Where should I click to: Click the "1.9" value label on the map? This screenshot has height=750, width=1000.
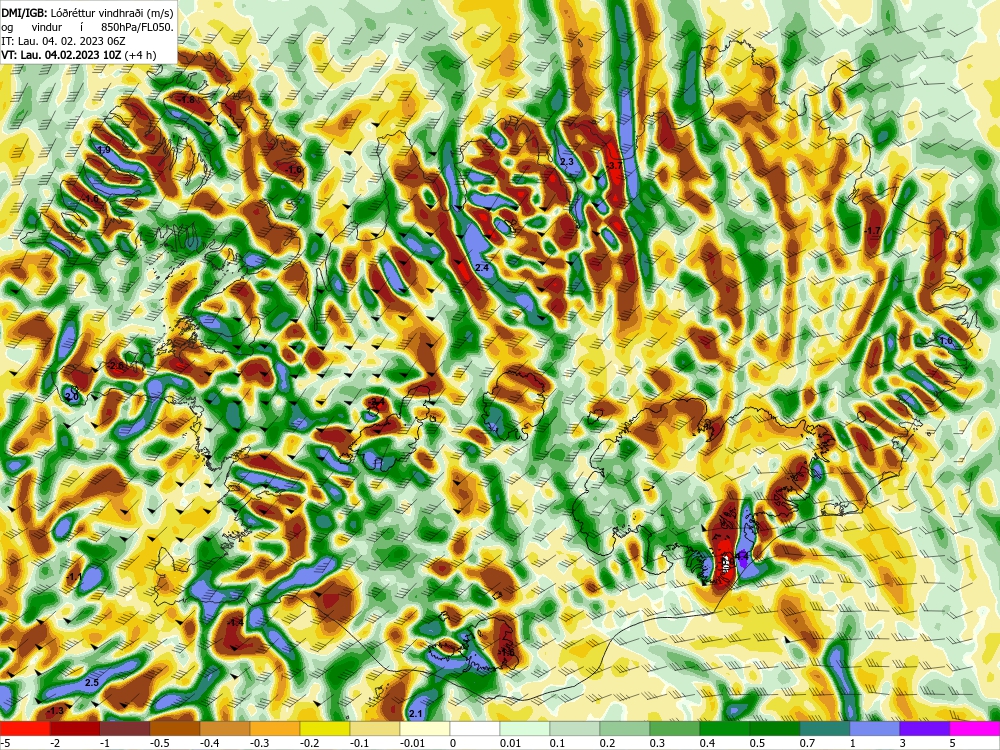click(x=105, y=150)
